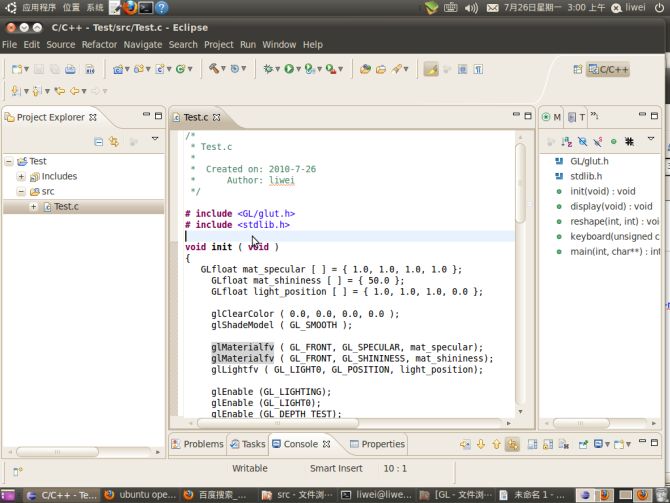Click the Build hammer icon

pyautogui.click(x=214, y=68)
